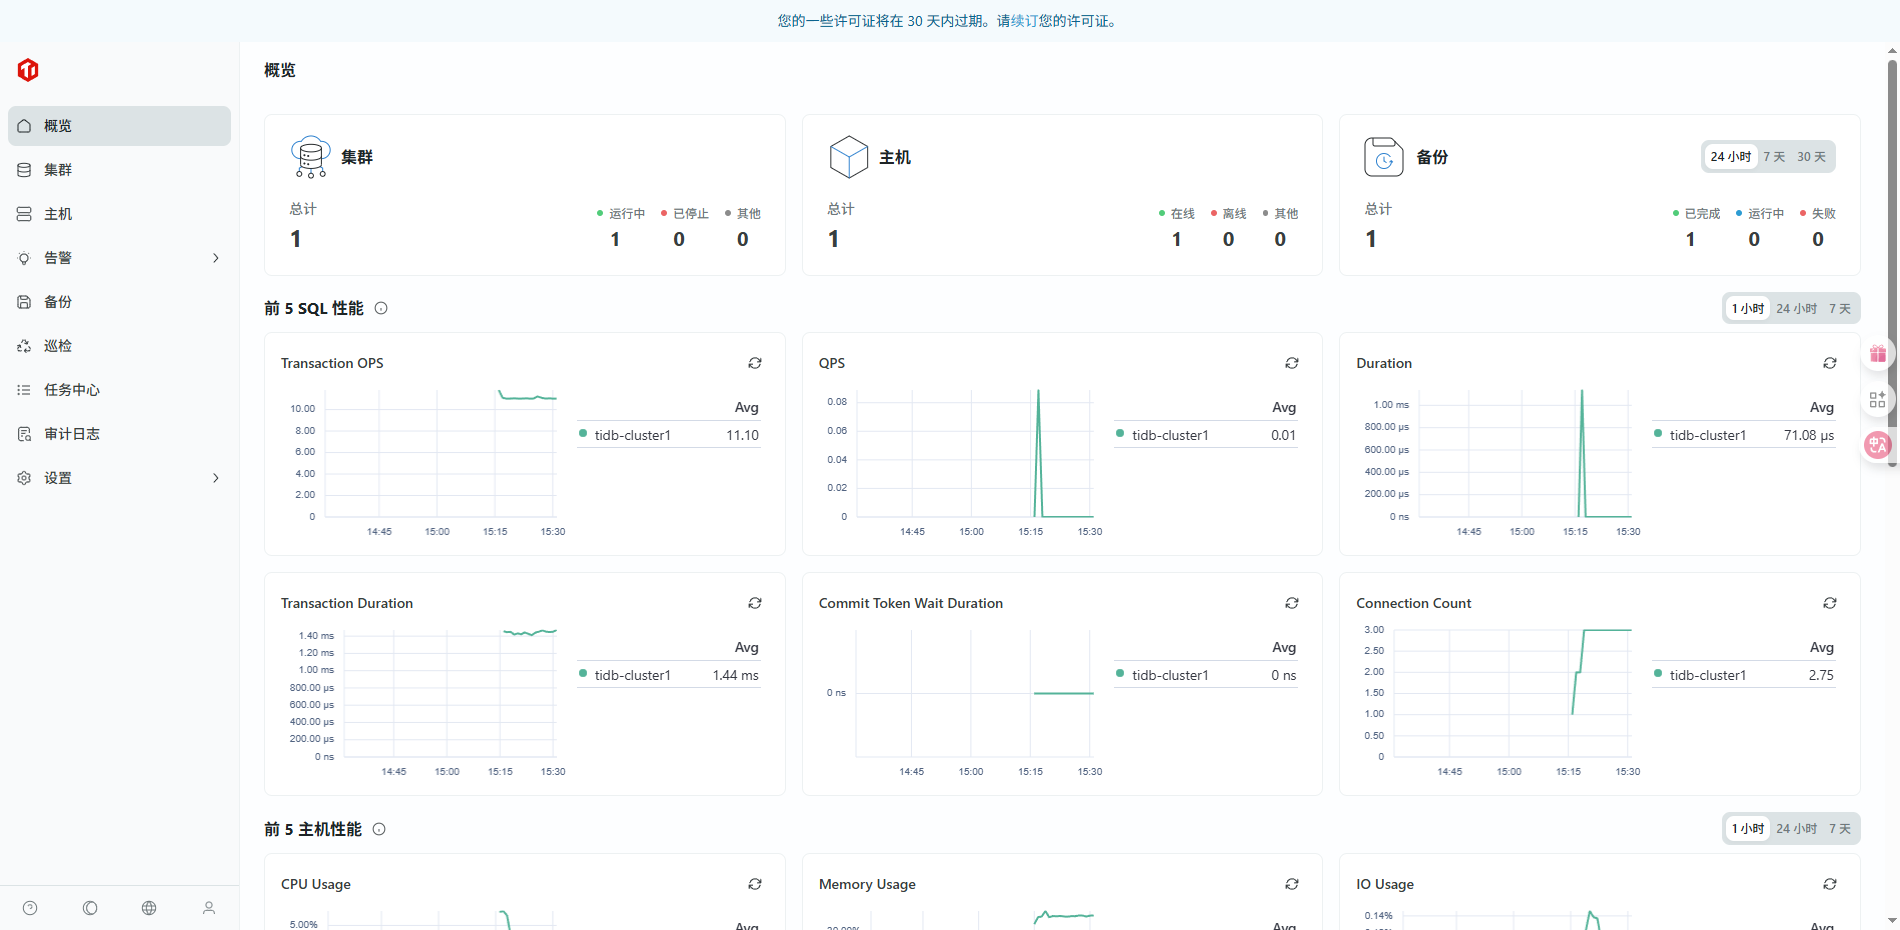Click the page vertical scrollbar
The height and width of the screenshot is (930, 1900).
(x=1892, y=300)
